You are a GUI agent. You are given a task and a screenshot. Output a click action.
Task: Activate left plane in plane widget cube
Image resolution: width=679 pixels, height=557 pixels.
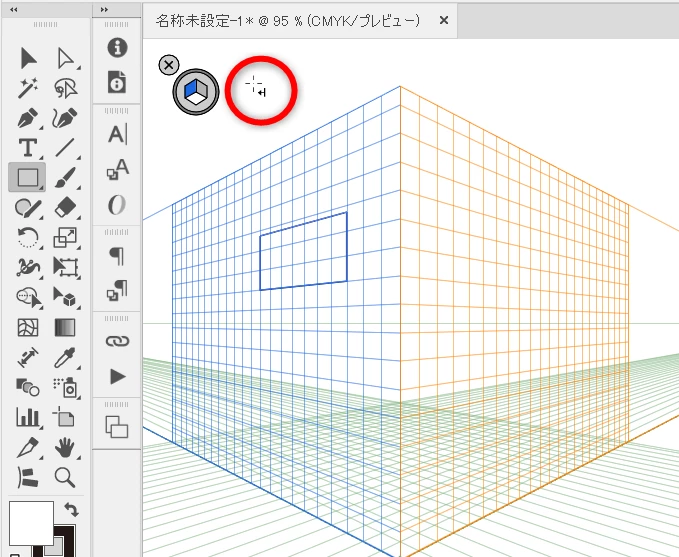pyautogui.click(x=190, y=89)
